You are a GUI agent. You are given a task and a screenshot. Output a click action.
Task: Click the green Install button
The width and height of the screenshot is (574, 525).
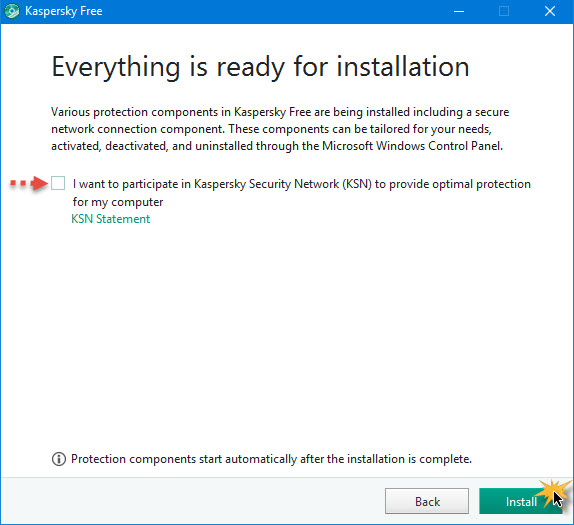(x=521, y=501)
